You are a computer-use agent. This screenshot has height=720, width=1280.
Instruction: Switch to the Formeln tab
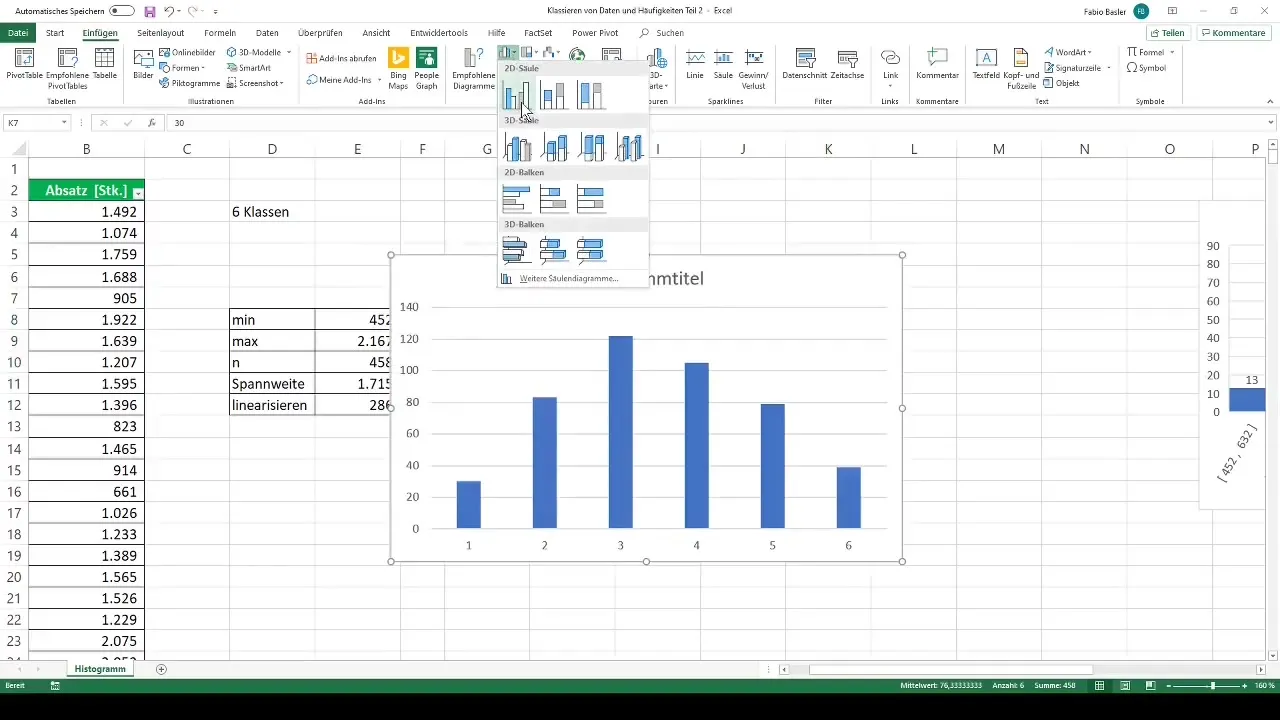tap(220, 33)
